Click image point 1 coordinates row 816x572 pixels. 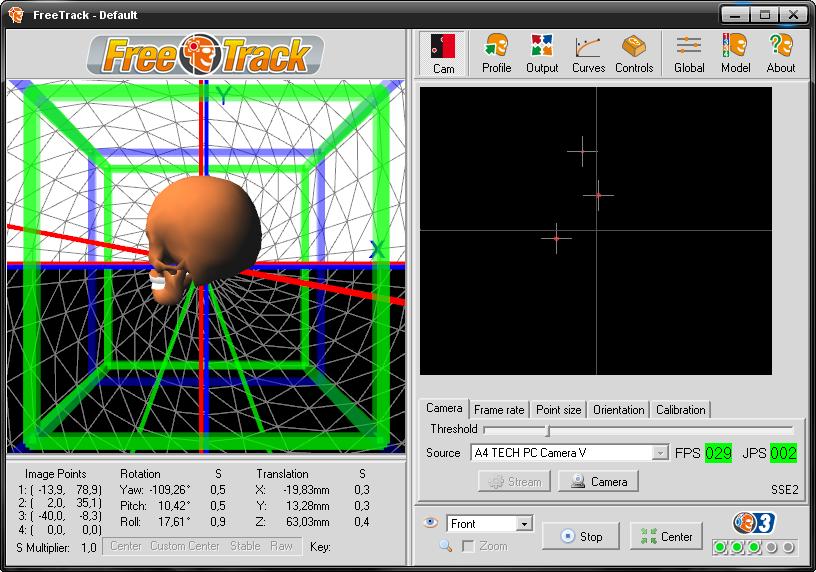click(x=59, y=490)
